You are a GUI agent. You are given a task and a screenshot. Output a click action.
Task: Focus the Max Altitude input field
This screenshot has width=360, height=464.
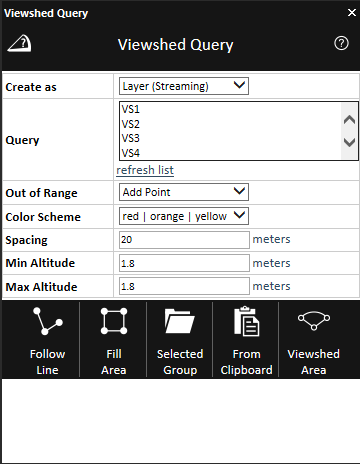[184, 286]
